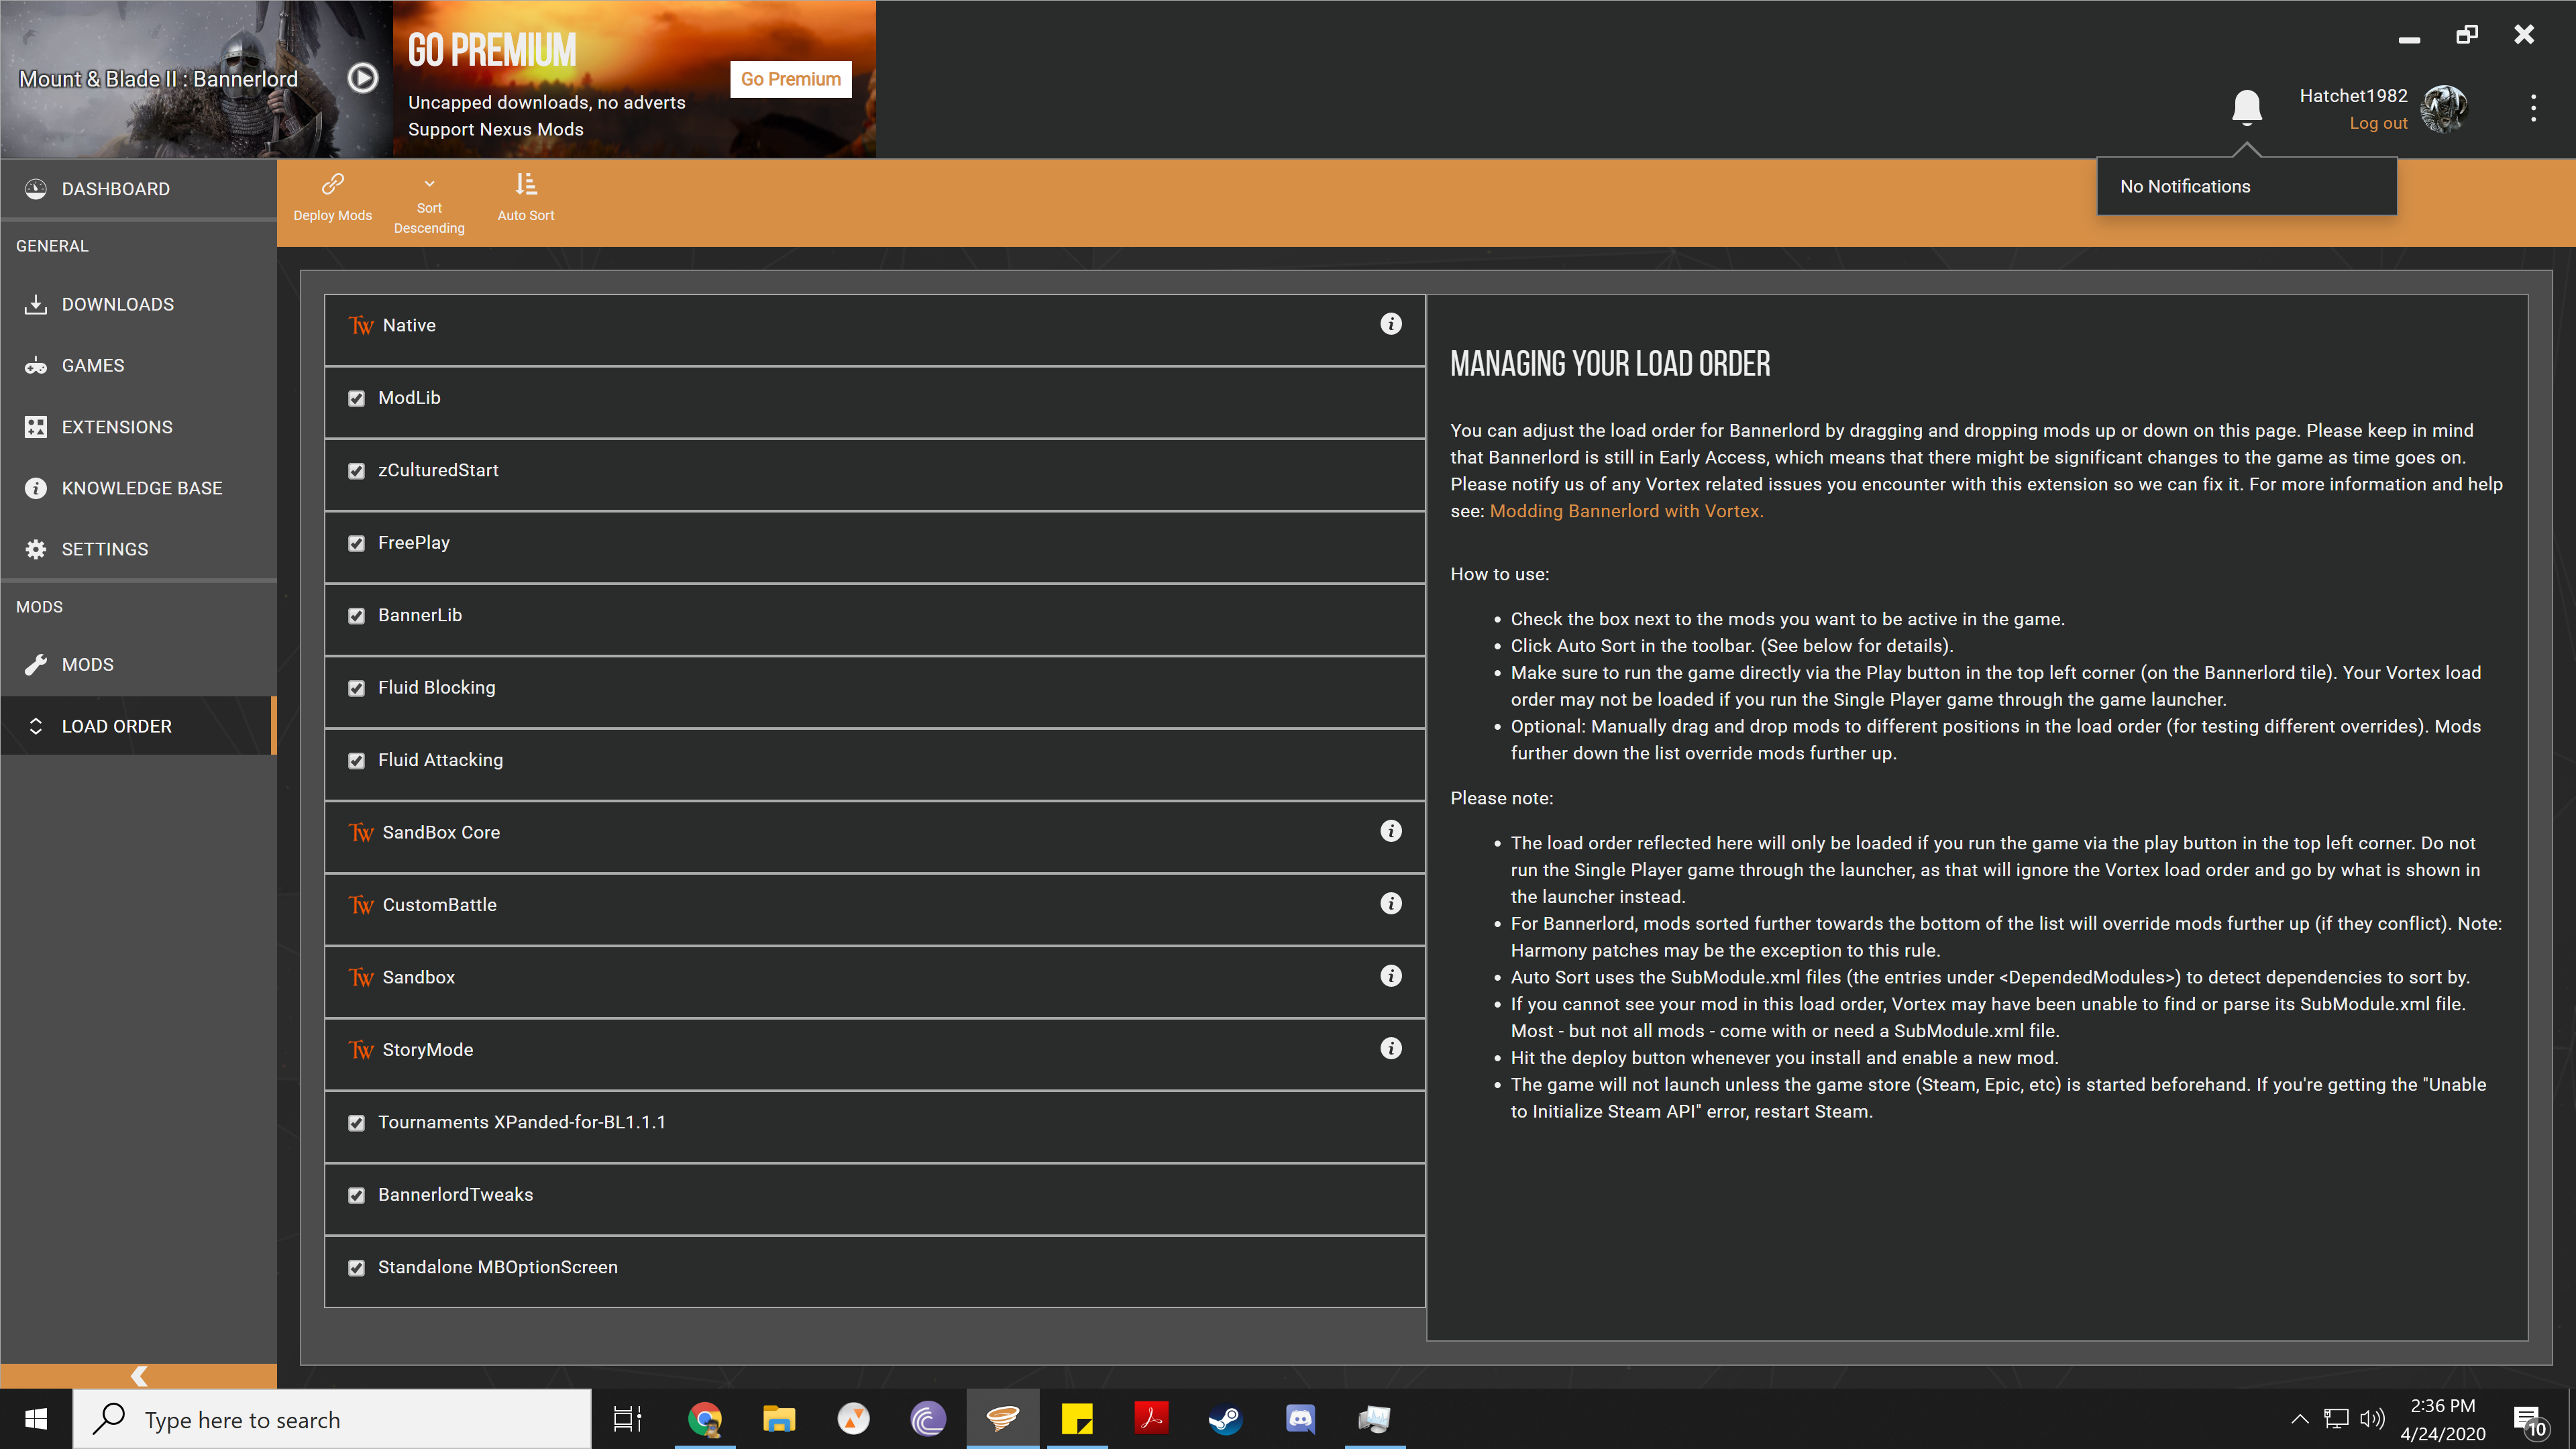Show hidden system tray icons
Screen dimensions: 2576x1449
pyautogui.click(x=2300, y=1419)
